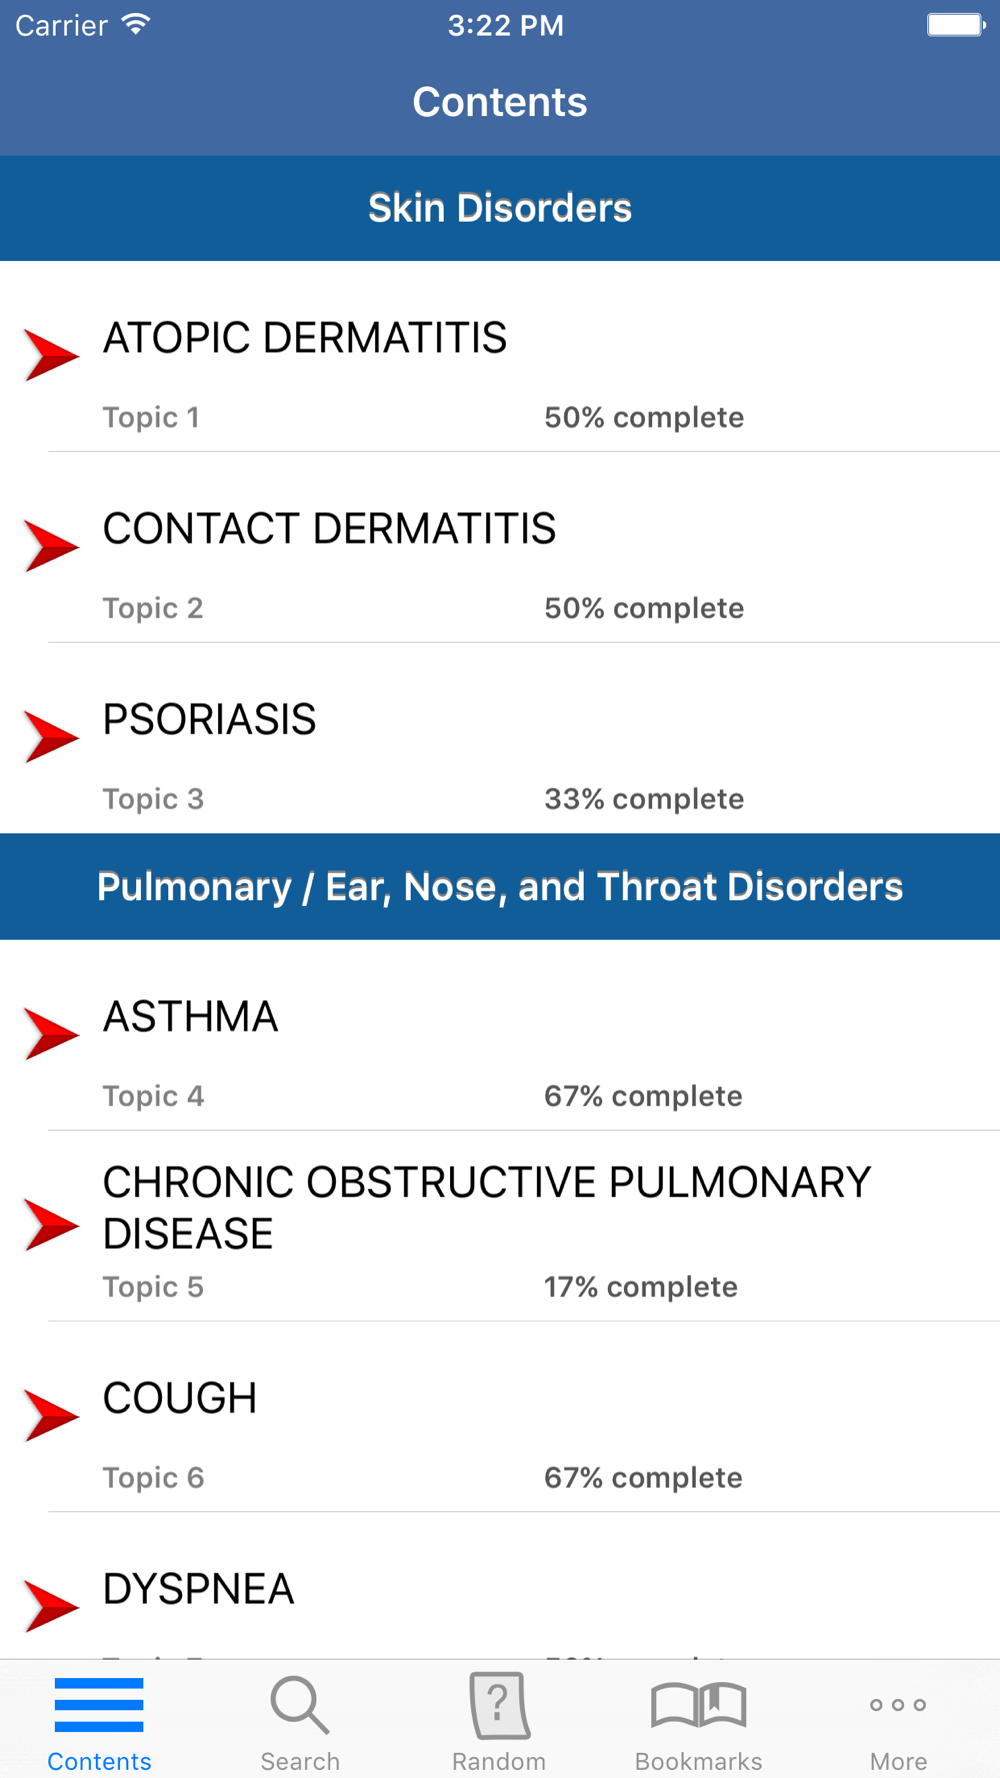Tap red arrow beside Psoriasis
The height and width of the screenshot is (1778, 1000).
tap(50, 737)
